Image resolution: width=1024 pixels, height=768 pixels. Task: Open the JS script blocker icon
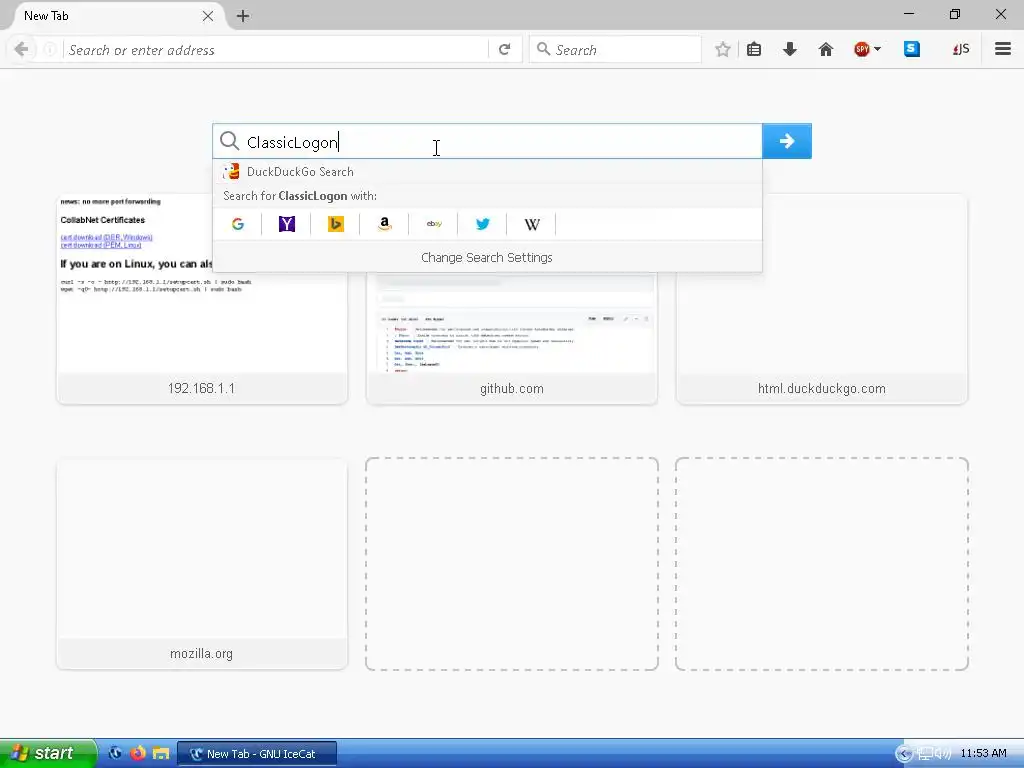(x=961, y=50)
